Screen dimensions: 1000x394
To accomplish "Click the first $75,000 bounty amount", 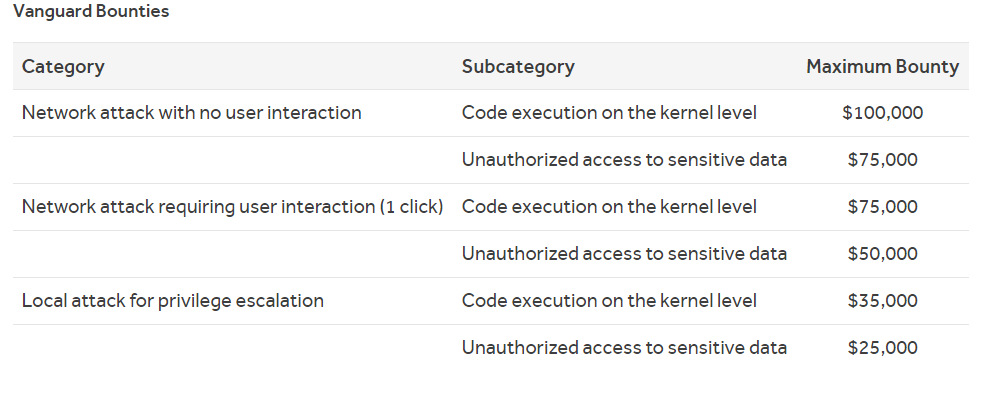I will (x=883, y=160).
